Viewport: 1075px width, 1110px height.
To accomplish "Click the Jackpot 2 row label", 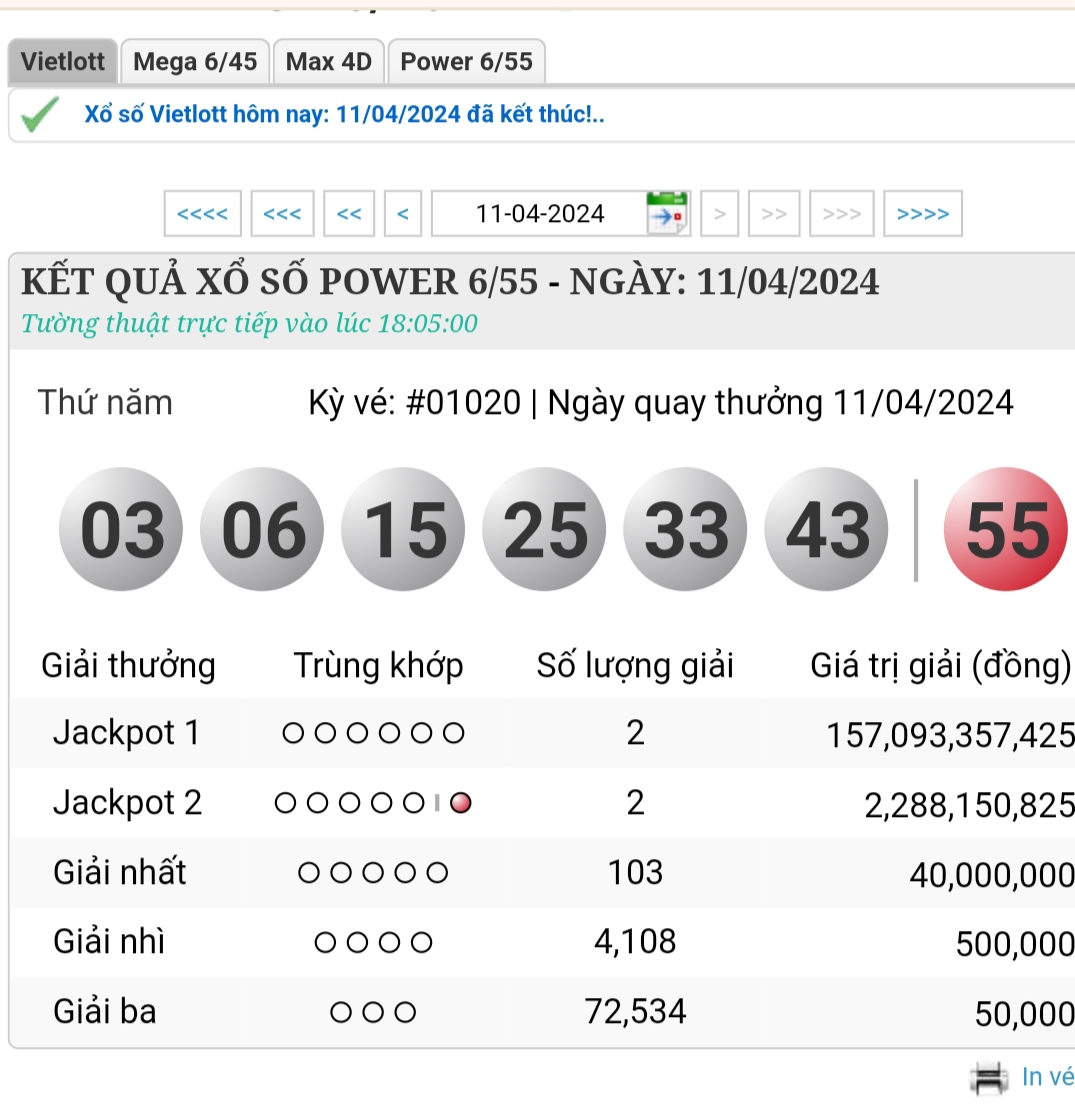I will [x=127, y=802].
